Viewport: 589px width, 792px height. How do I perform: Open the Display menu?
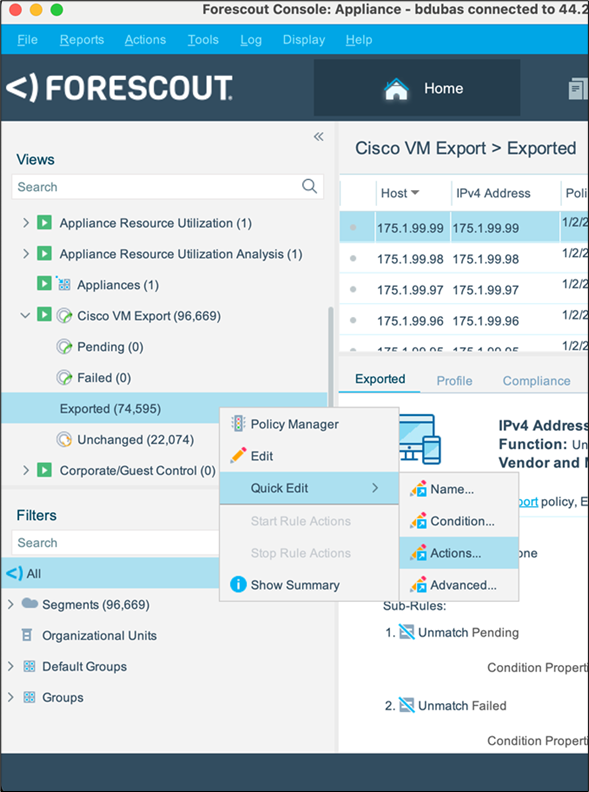304,39
